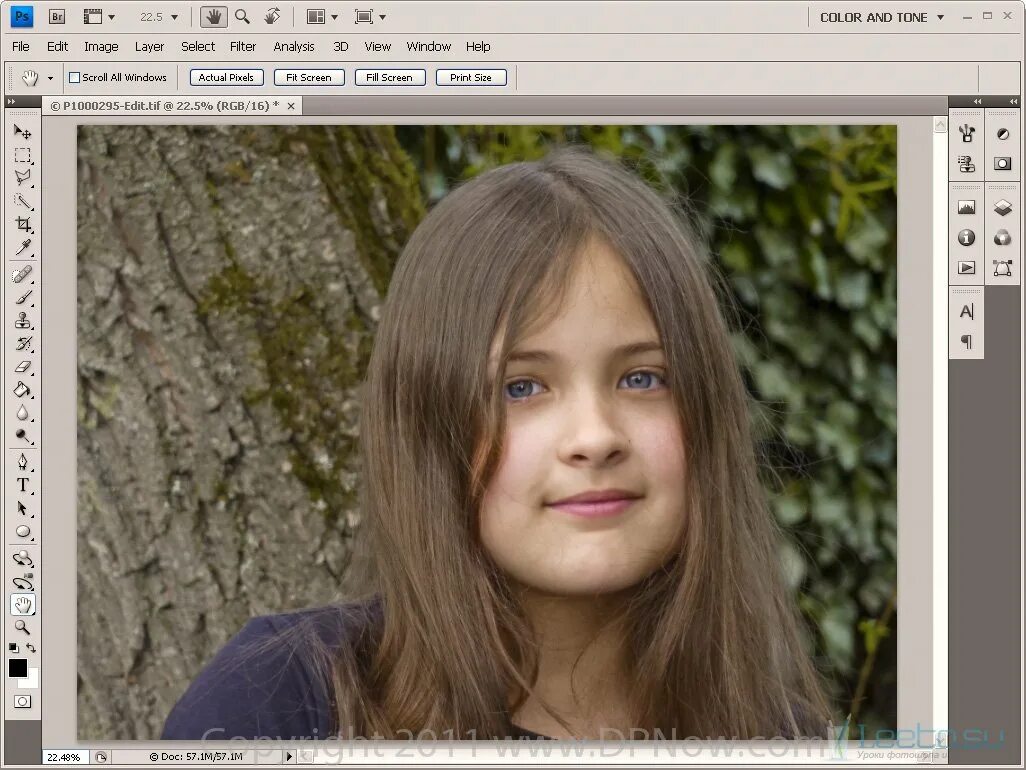
Task: Select the Move tool
Action: pos(23,132)
